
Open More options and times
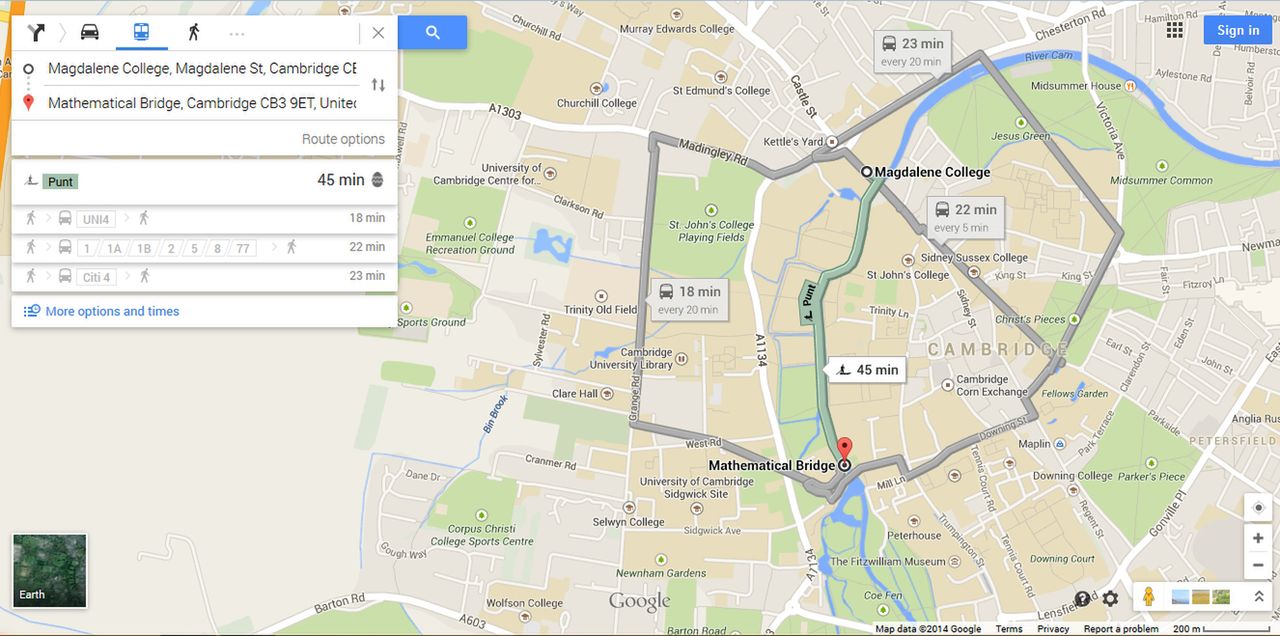pyautogui.click(x=101, y=311)
